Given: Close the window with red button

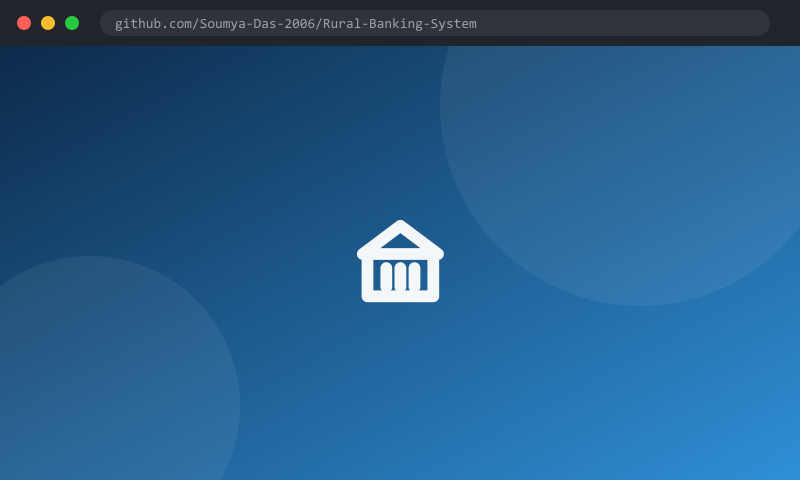Looking at the screenshot, I should [x=24, y=23].
